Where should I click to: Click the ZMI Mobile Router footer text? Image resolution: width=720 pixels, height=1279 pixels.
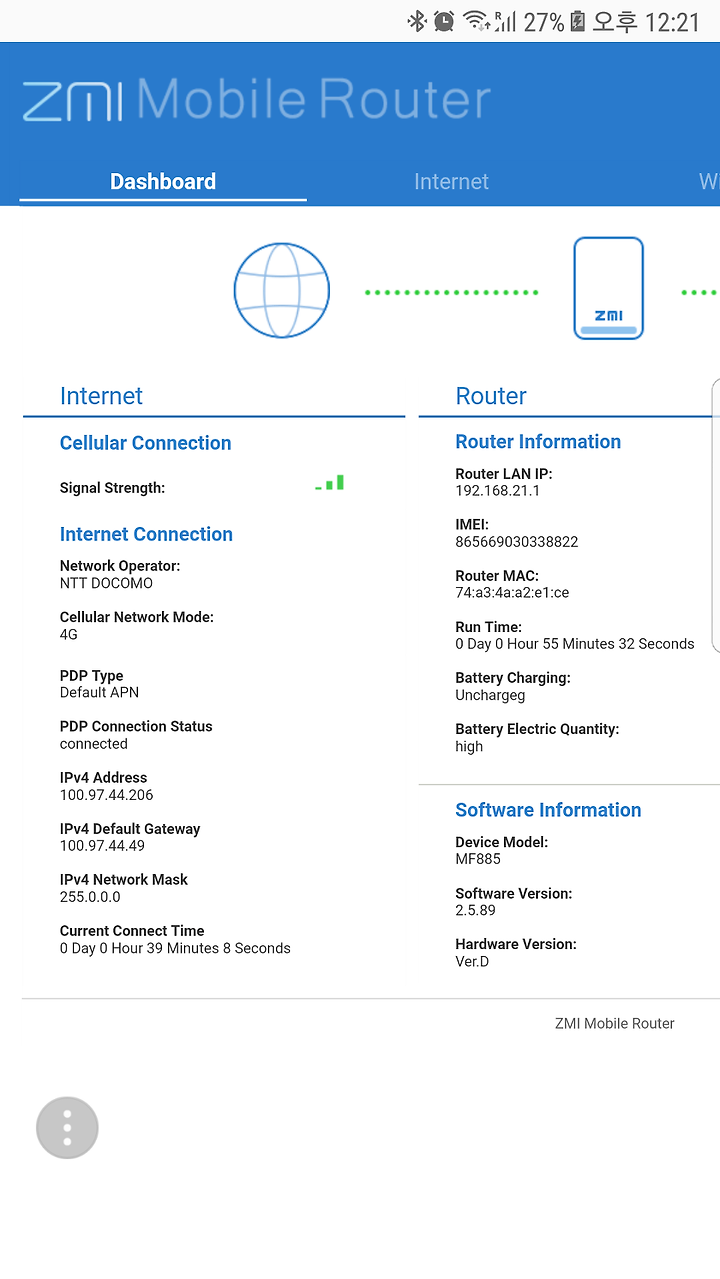click(614, 1024)
